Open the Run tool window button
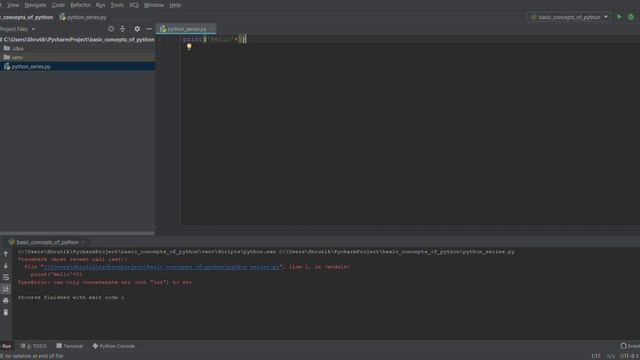This screenshot has width=640, height=360. coord(6,346)
